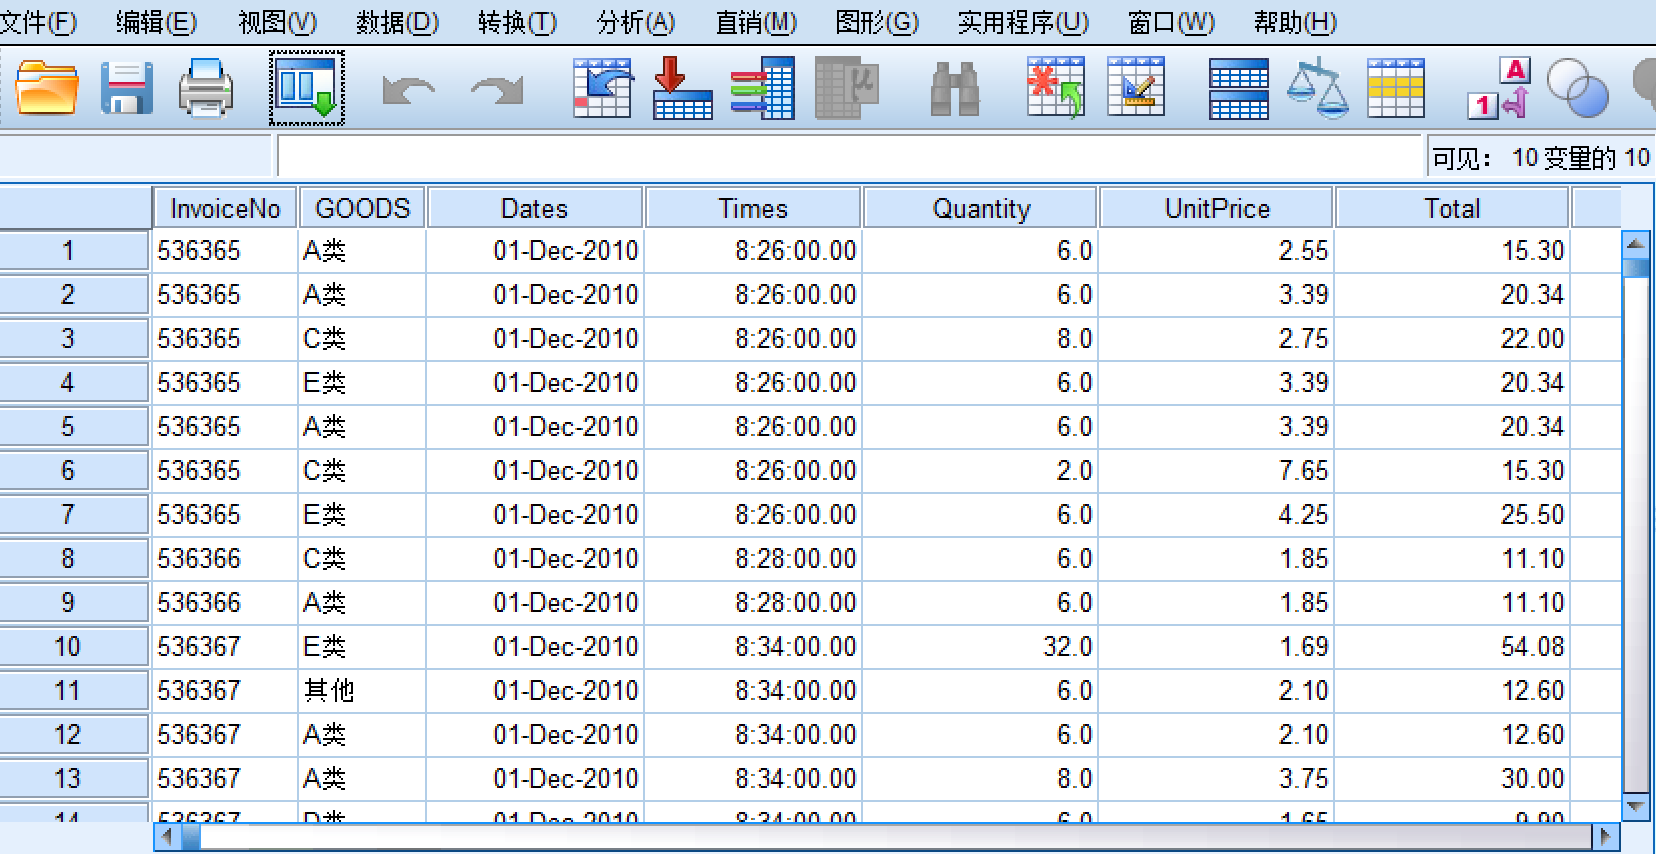Open the Variables info icon
Screen dimensions: 1656x854
(763, 88)
